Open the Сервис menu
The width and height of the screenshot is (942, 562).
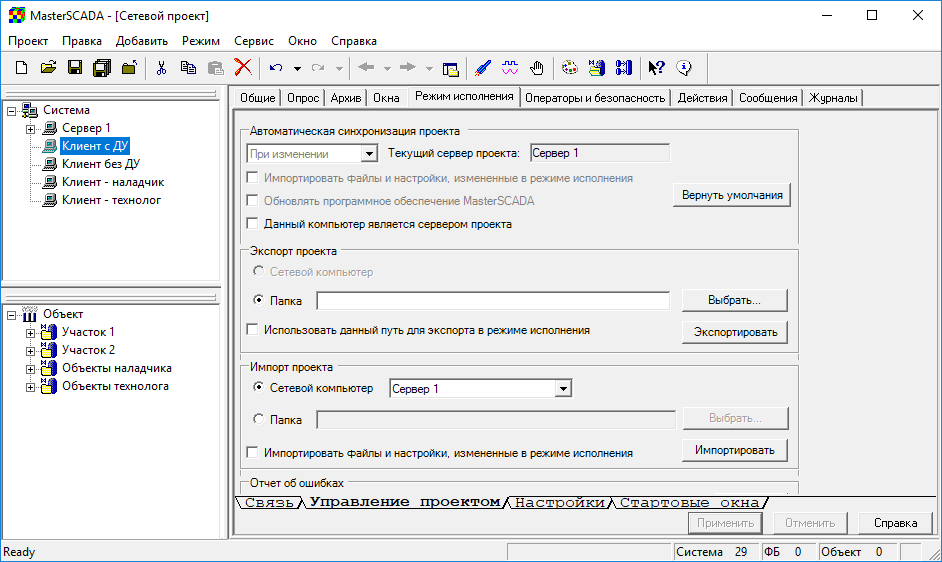[254, 41]
